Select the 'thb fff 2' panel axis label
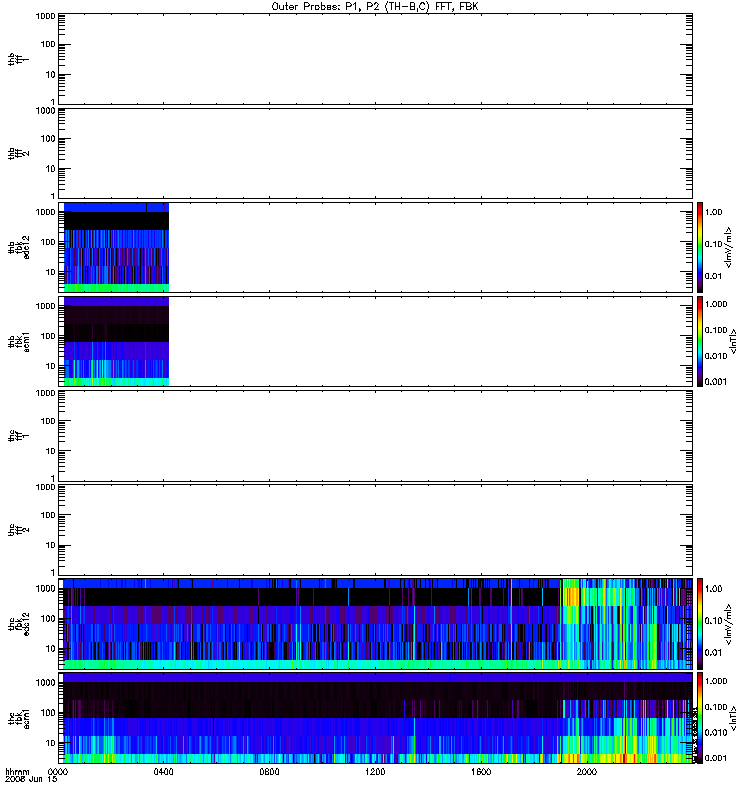This screenshot has height=800, width=750. (18, 154)
